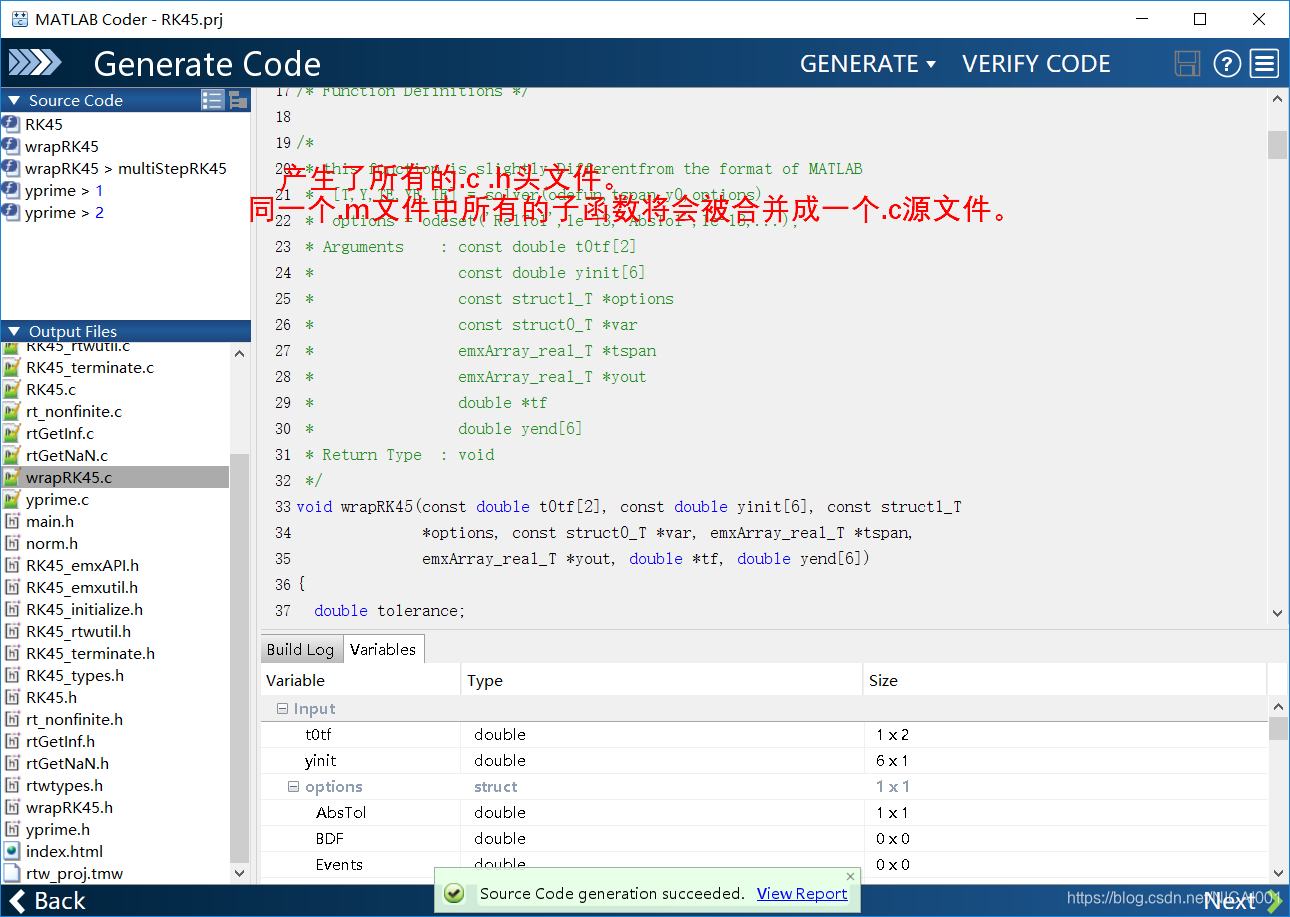Click the Variable column header

point(361,681)
